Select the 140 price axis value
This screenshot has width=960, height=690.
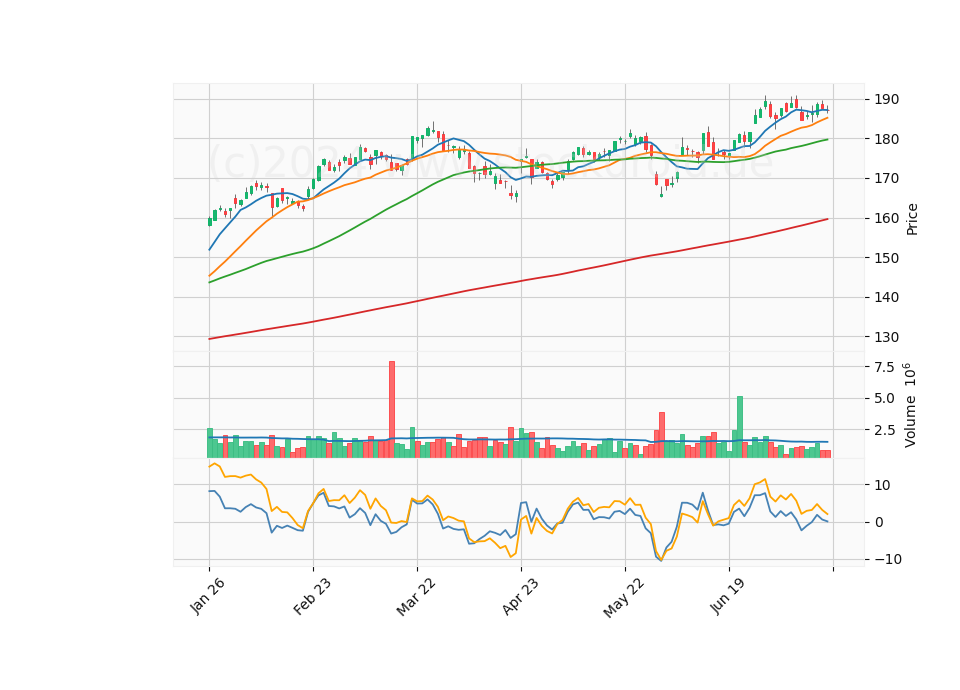(887, 297)
